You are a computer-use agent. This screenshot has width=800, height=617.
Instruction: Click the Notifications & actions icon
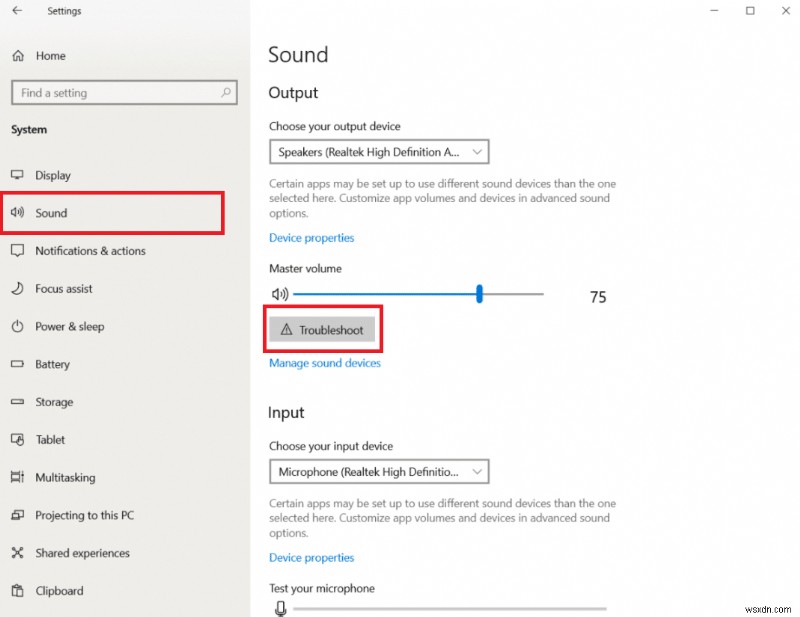coord(17,251)
